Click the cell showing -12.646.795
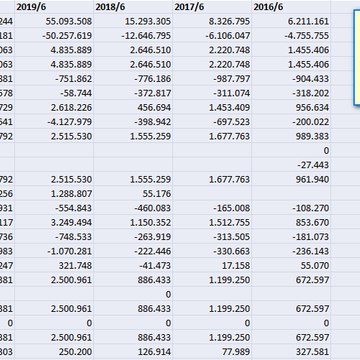 (133, 36)
